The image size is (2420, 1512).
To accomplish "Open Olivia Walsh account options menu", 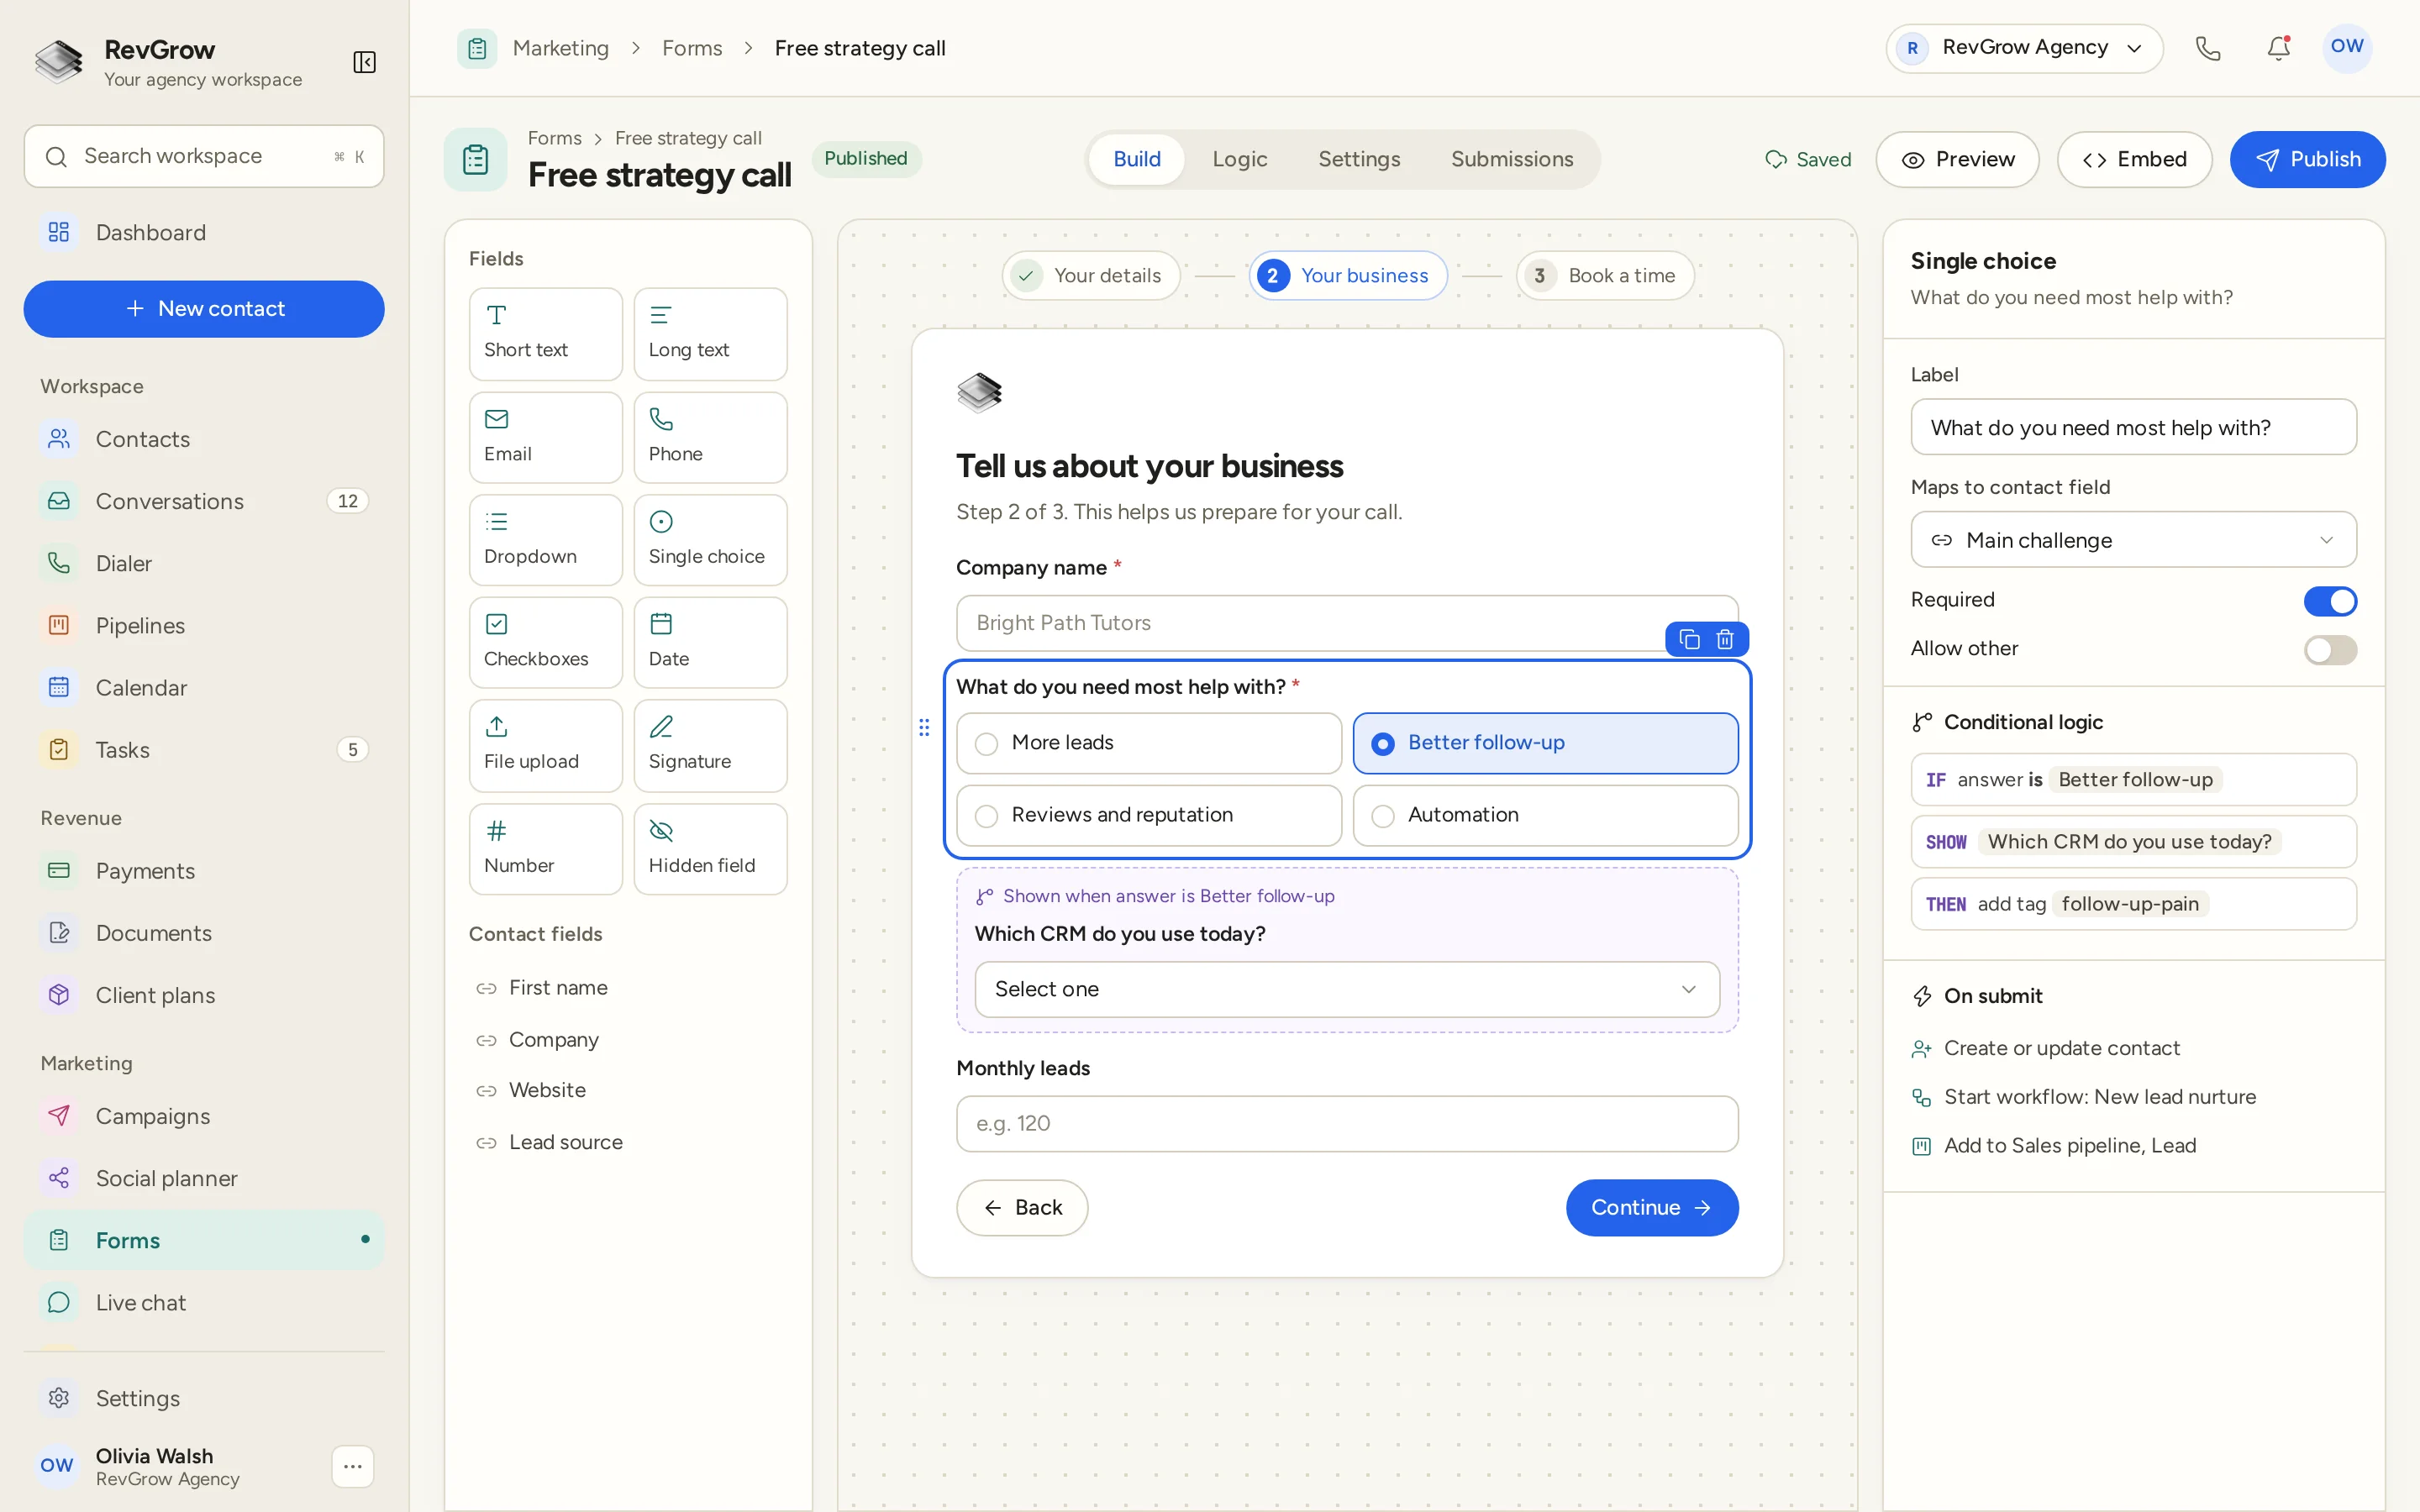I will tap(352, 1466).
